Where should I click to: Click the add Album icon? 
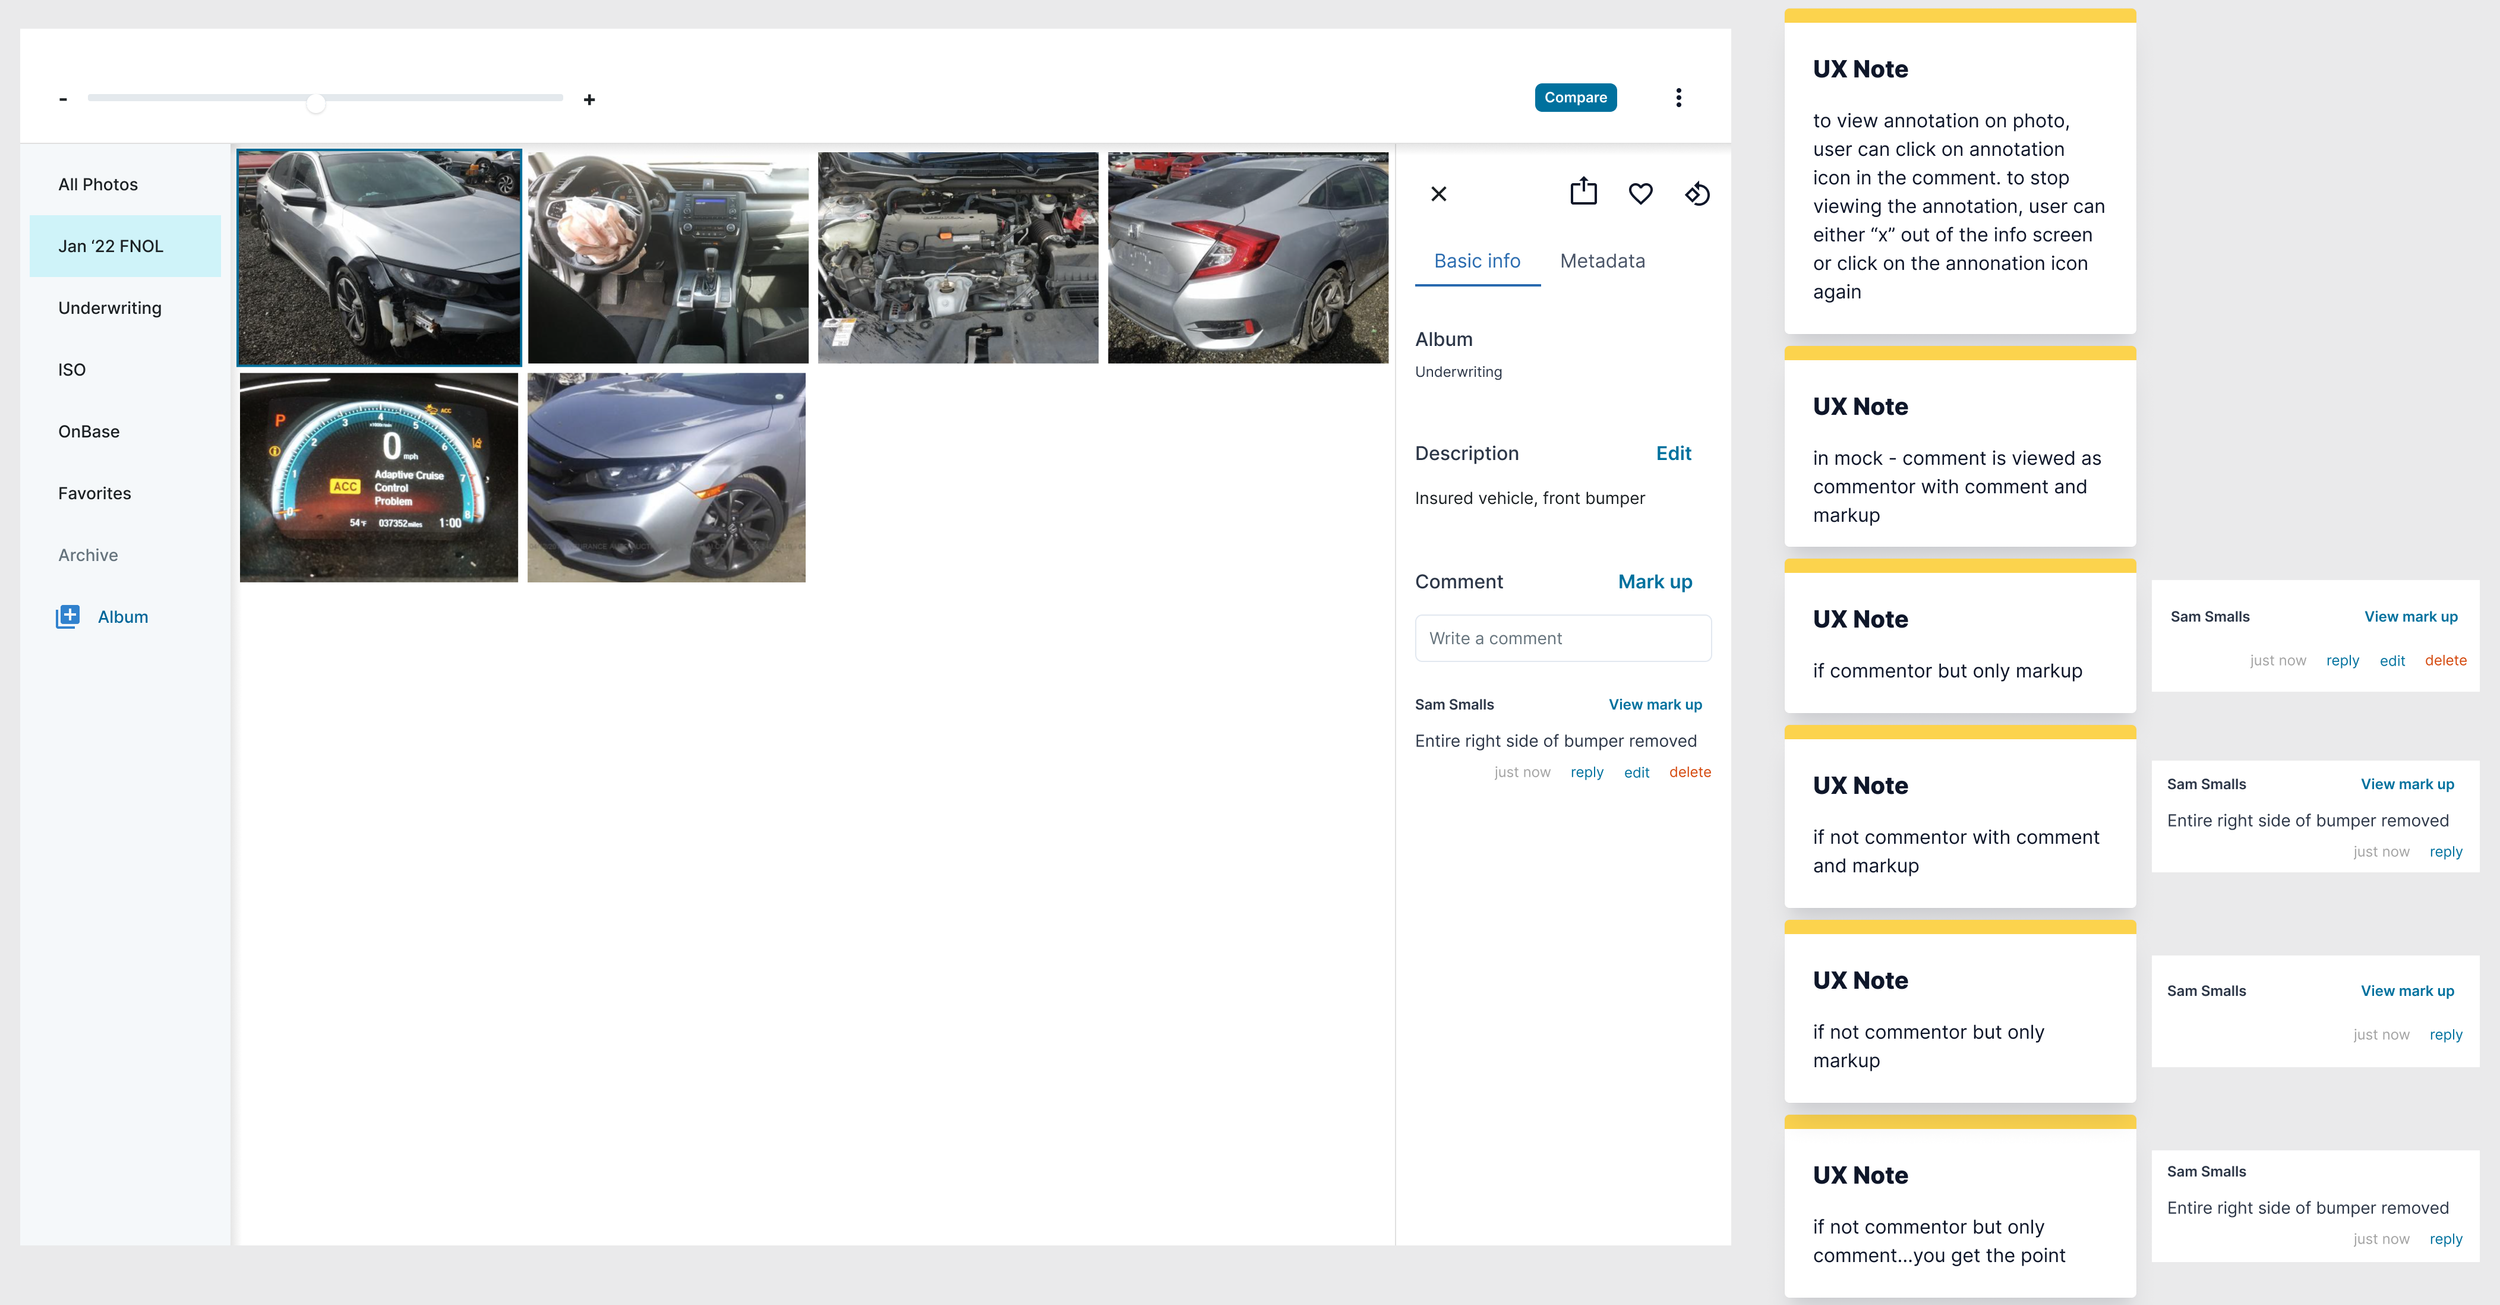coord(68,617)
